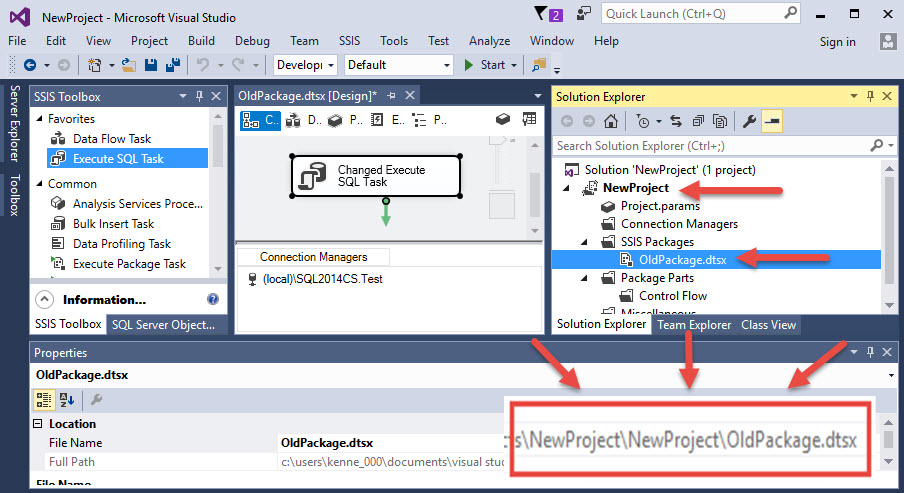
Task: Click the Alphabetical sort icon in Properties
Action: click(x=68, y=399)
